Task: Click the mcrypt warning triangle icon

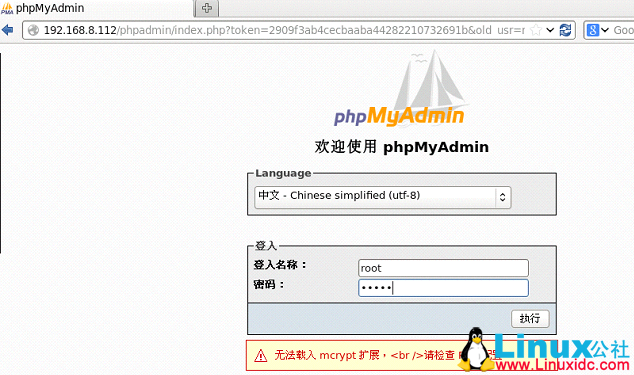Action: click(x=261, y=356)
